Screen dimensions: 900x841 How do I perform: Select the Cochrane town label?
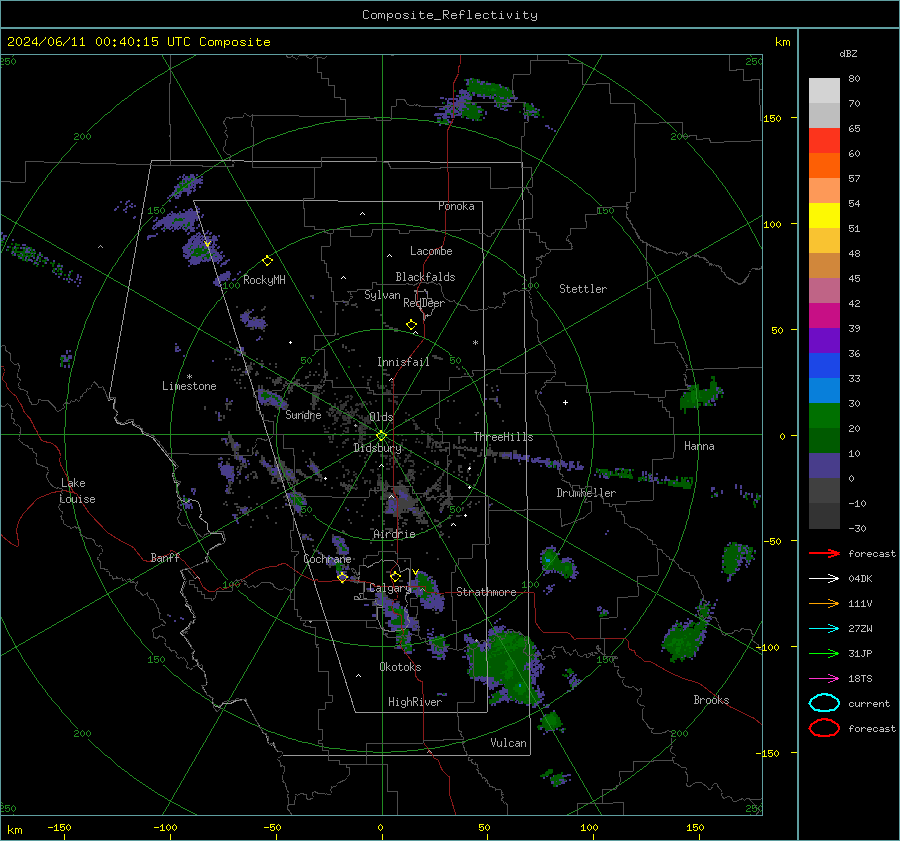327,559
